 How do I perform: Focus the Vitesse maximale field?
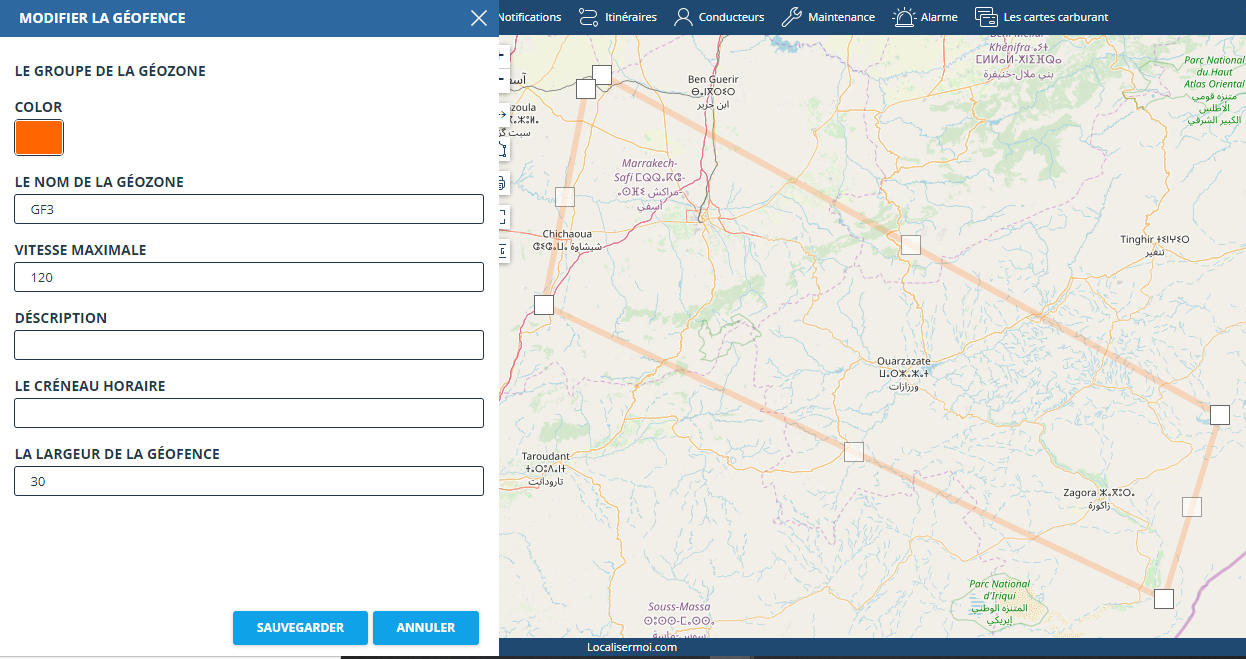249,277
